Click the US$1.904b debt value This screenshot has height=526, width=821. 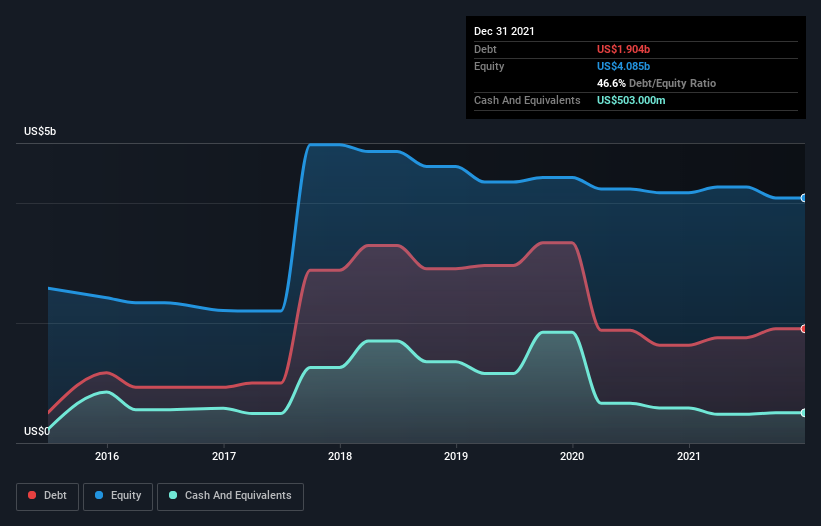[623, 49]
